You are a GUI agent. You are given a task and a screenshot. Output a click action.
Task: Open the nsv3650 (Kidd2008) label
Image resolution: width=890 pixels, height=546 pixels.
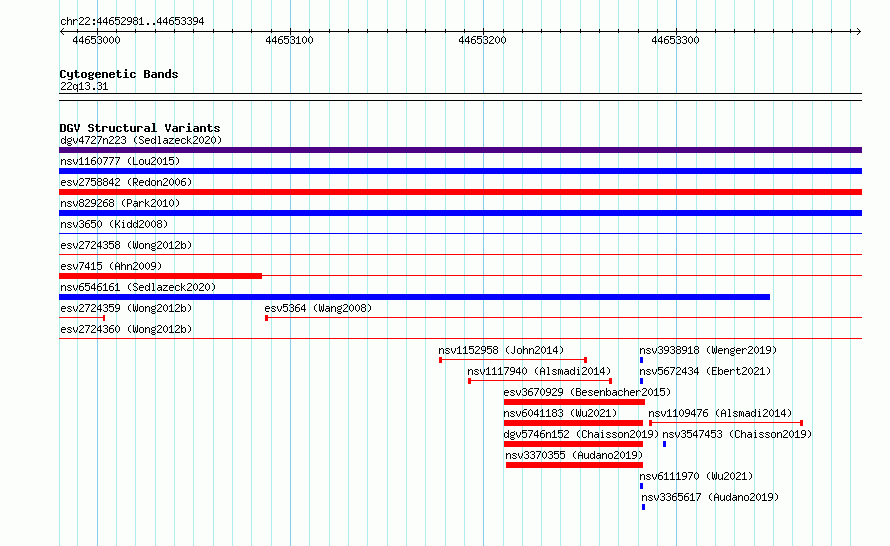pyautogui.click(x=114, y=224)
